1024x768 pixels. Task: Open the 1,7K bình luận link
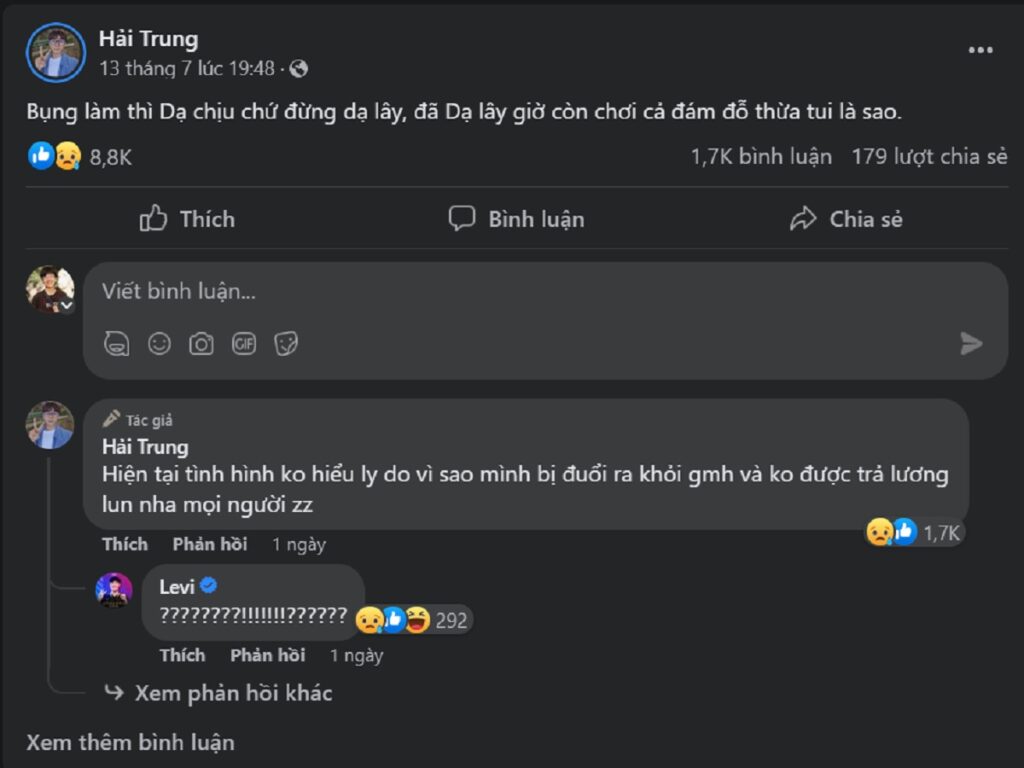761,156
